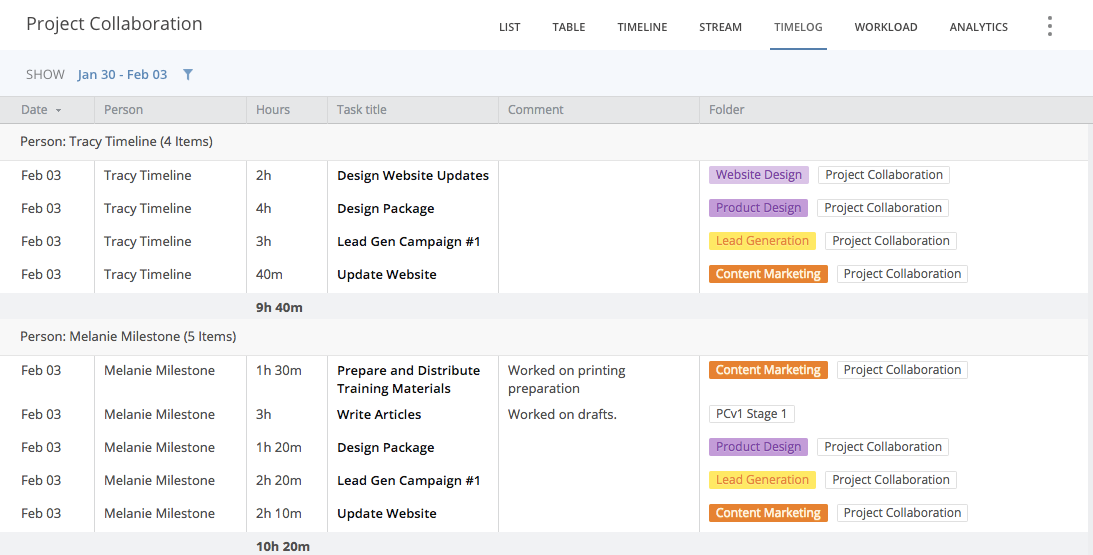Click the yellow Lead Generation tag in Tracy's row
The height and width of the screenshot is (555, 1093).
(x=762, y=241)
